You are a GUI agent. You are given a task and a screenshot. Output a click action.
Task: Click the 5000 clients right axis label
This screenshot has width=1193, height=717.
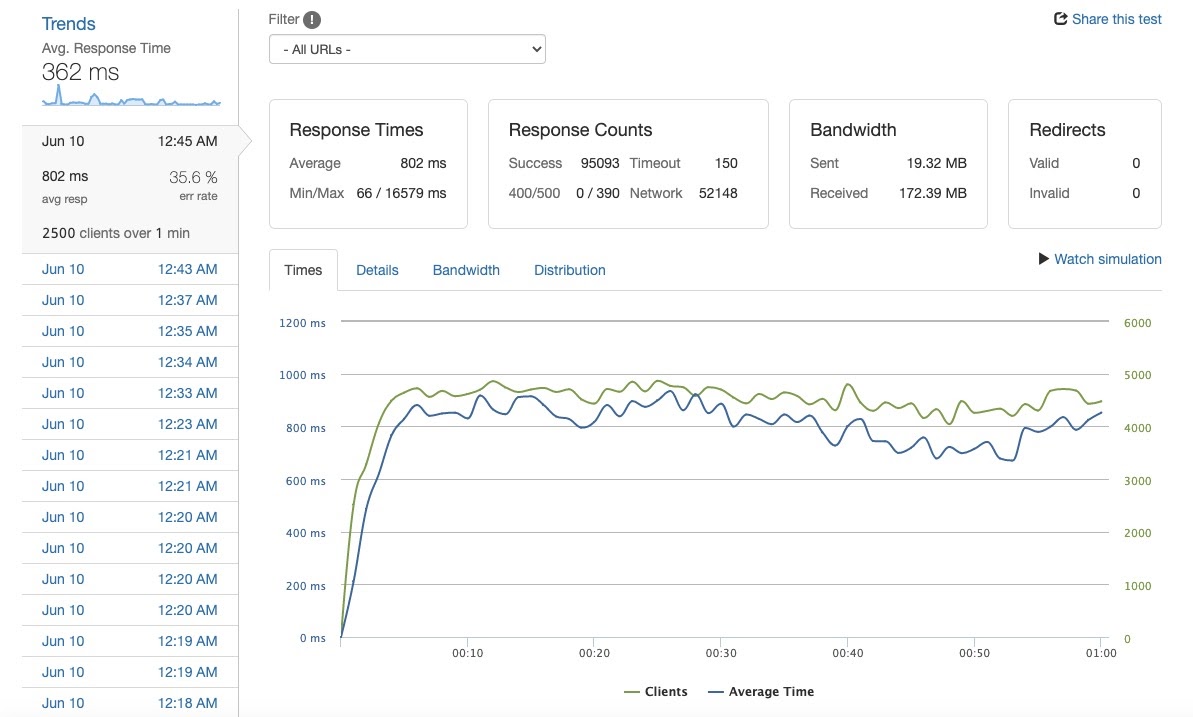pyautogui.click(x=1137, y=374)
